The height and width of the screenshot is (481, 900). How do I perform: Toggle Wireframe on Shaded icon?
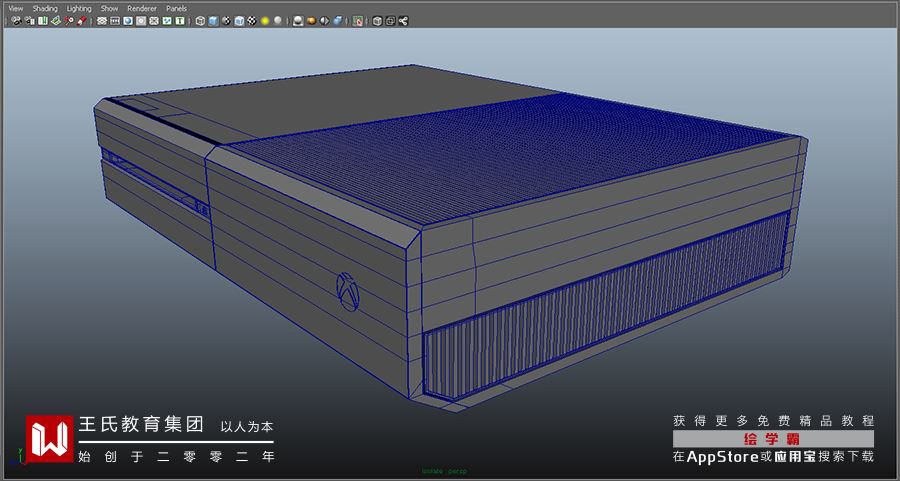(x=239, y=21)
